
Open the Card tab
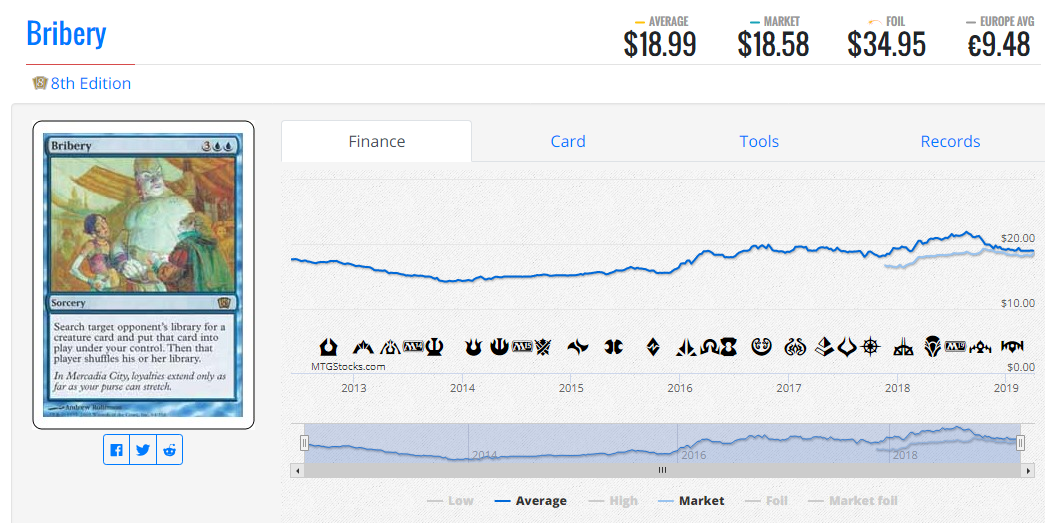(x=568, y=141)
